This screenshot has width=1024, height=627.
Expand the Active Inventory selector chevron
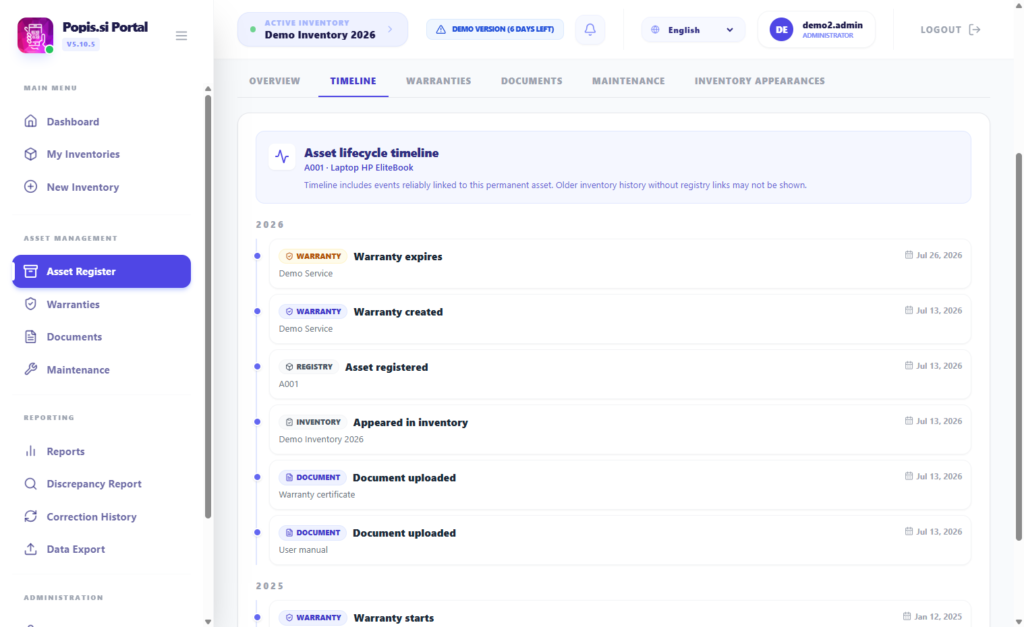[x=390, y=29]
